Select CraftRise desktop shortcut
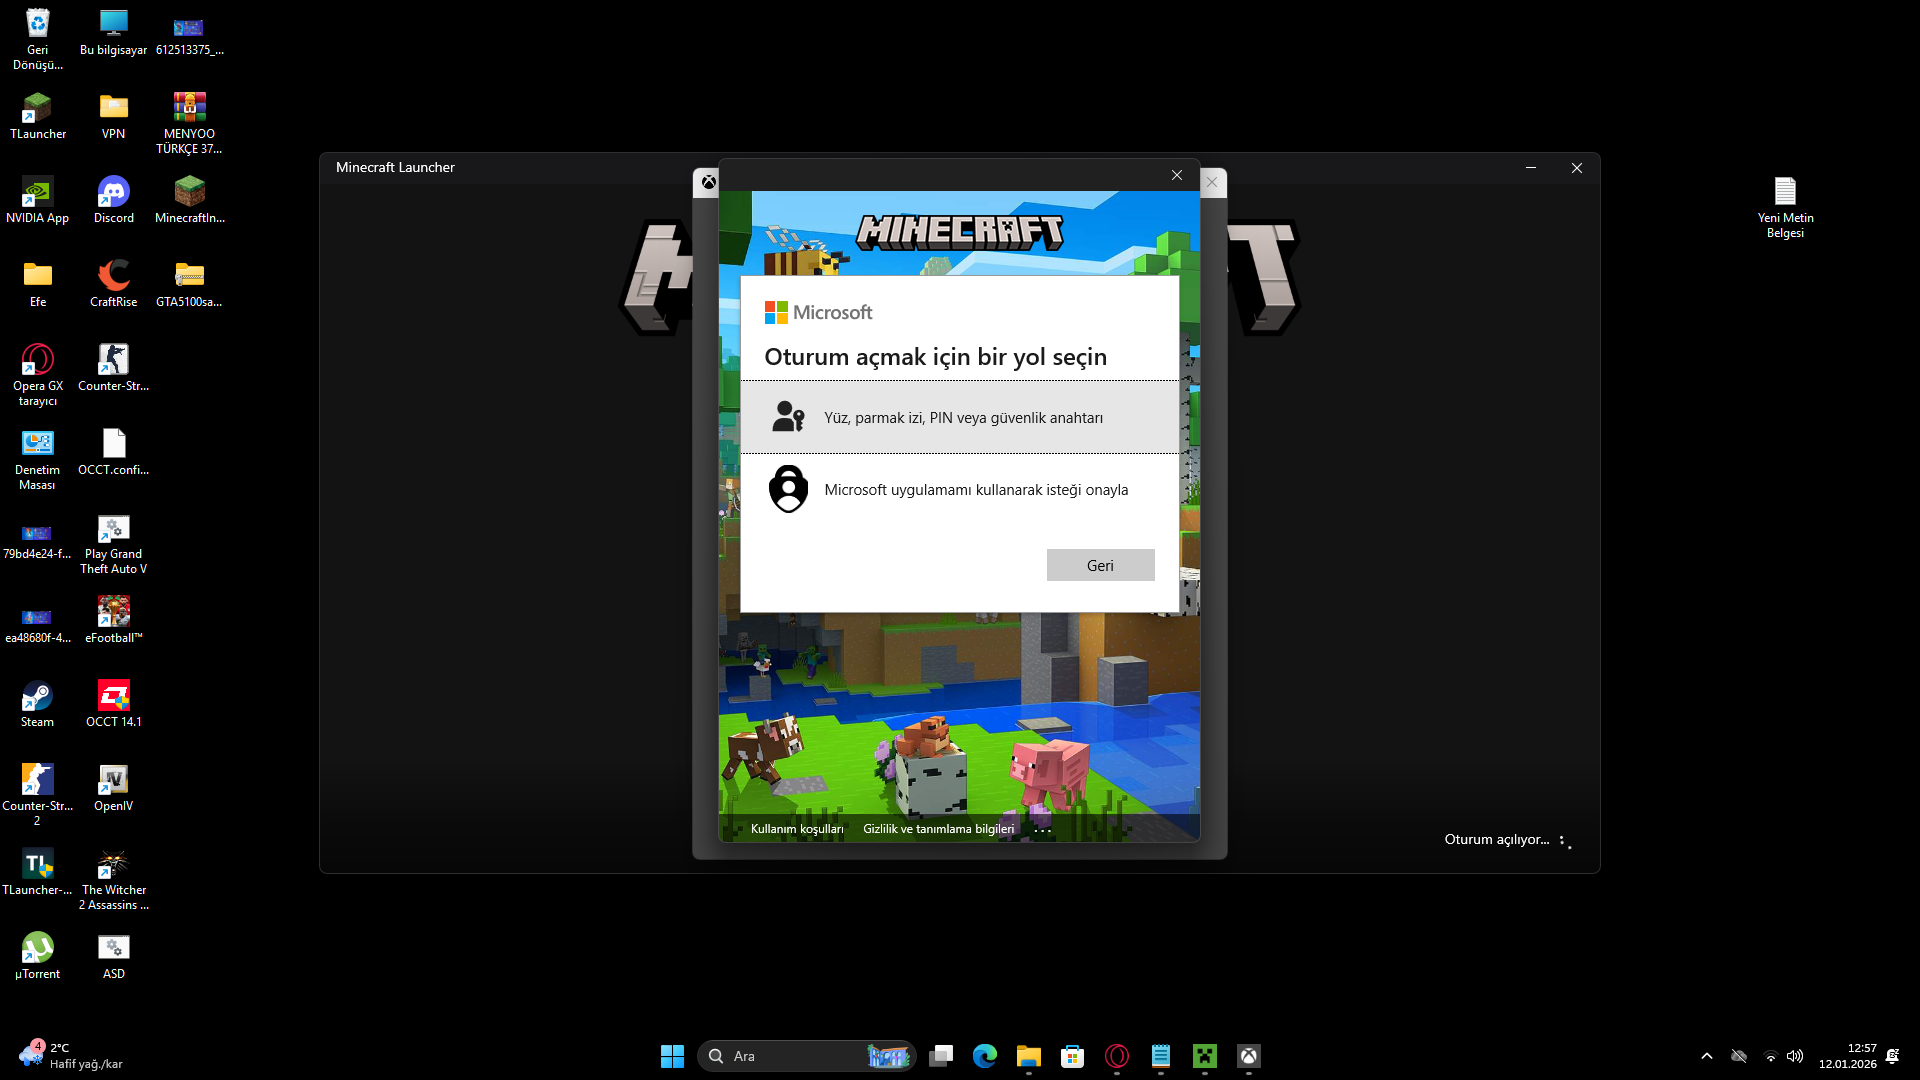Image resolution: width=1920 pixels, height=1080 pixels. coord(114,284)
